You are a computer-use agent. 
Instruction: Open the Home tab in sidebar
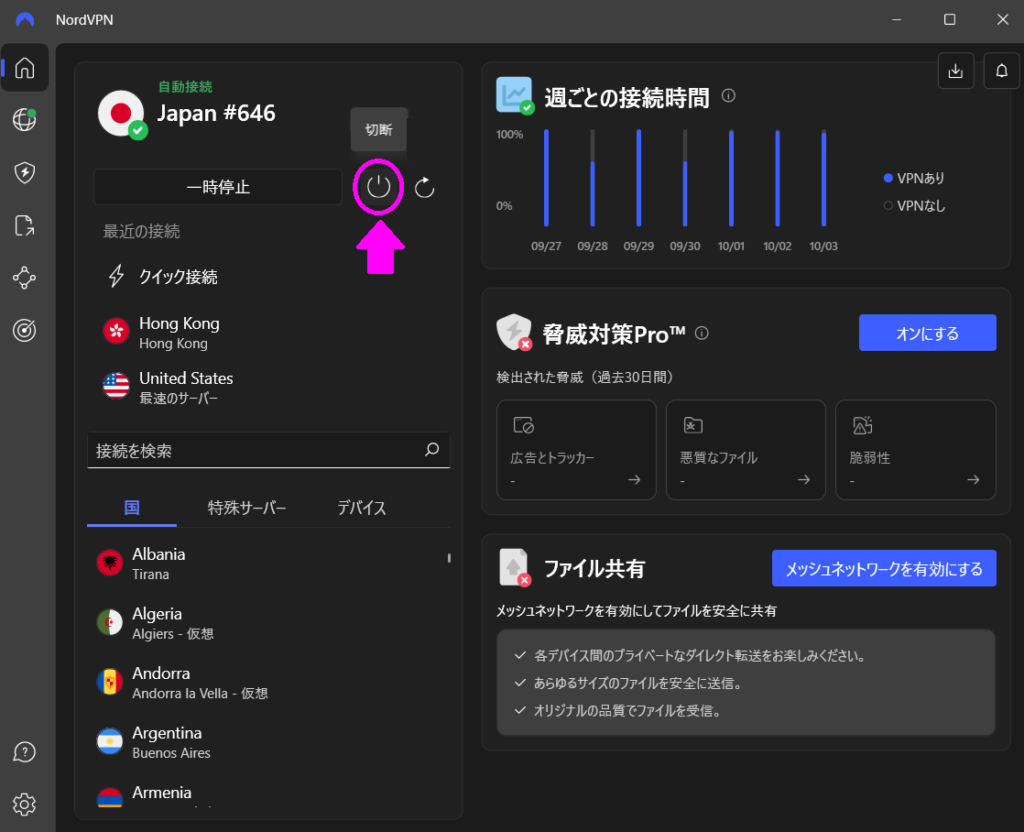25,68
